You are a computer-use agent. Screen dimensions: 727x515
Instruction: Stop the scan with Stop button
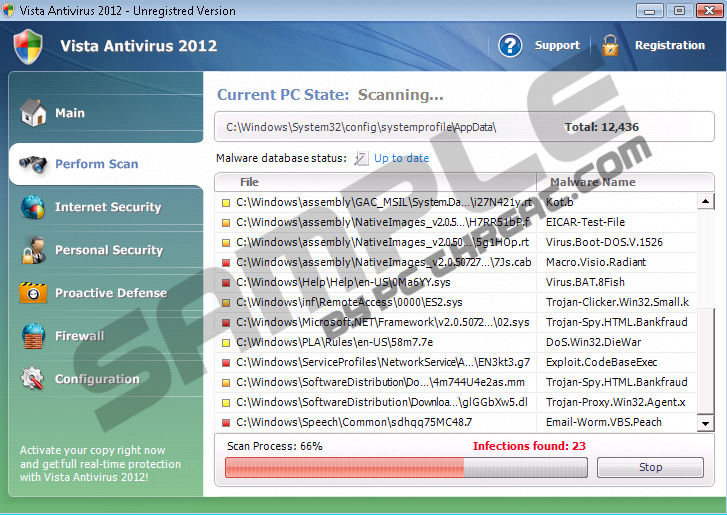(x=650, y=467)
